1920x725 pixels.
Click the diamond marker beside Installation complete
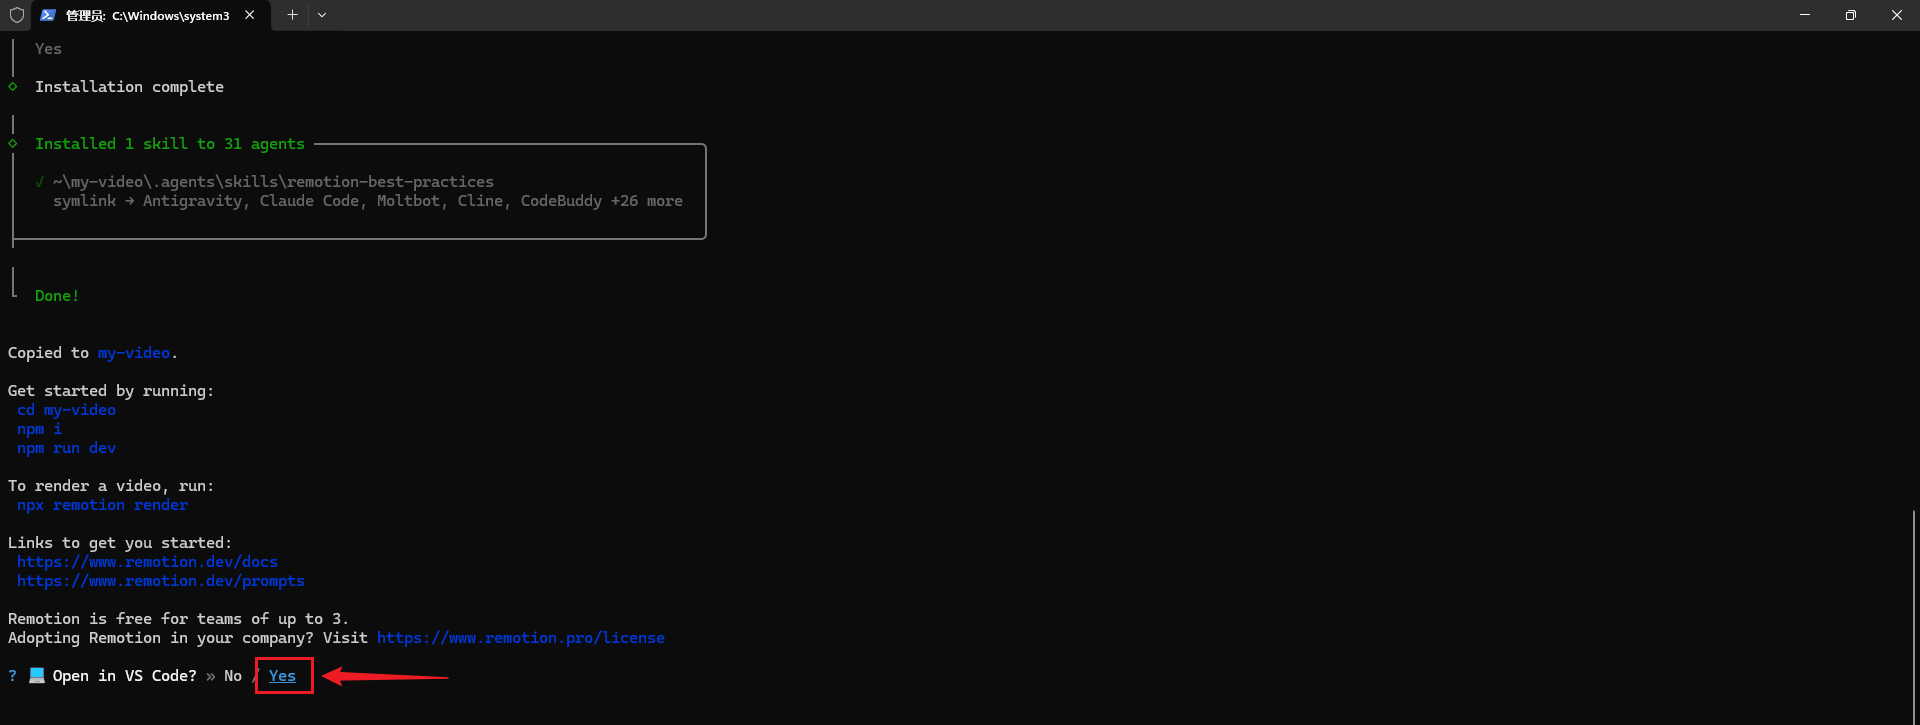[13, 87]
